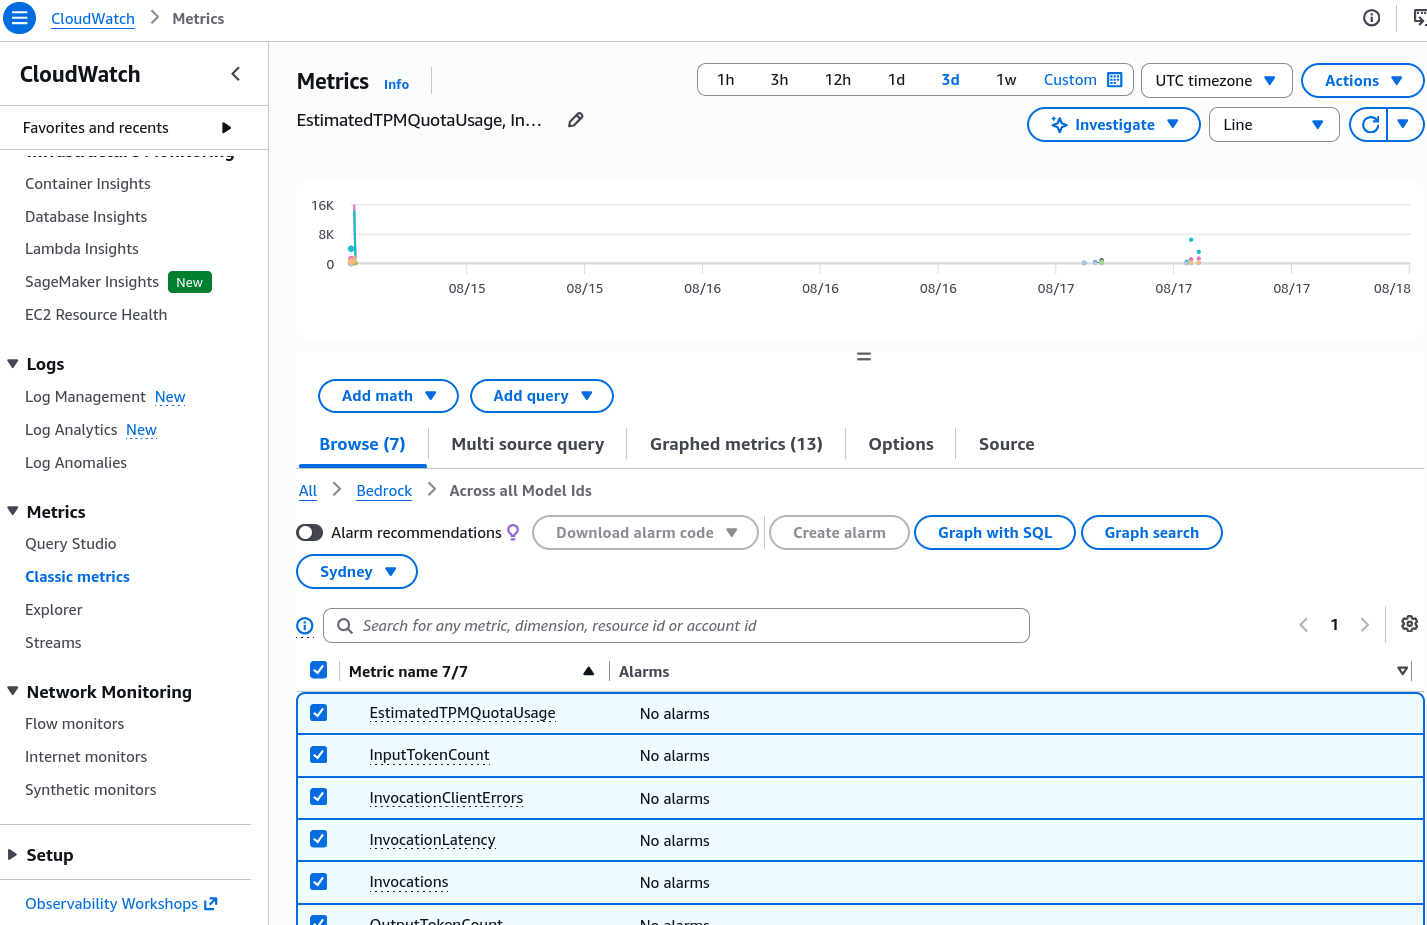
Task: Click the Graph search button
Action: [x=1151, y=533]
